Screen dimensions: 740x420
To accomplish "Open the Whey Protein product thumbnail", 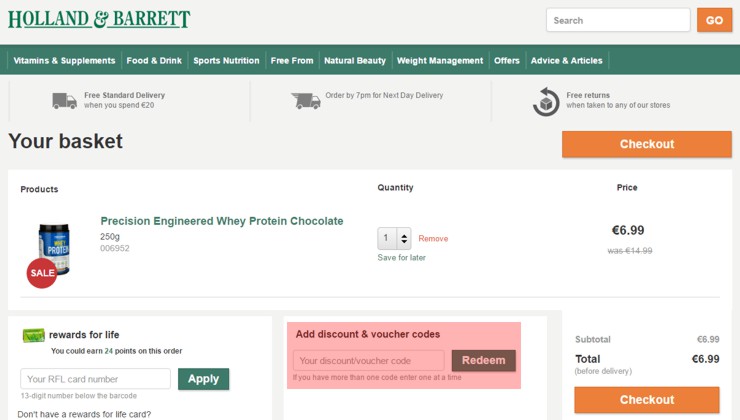I will pyautogui.click(x=54, y=249).
